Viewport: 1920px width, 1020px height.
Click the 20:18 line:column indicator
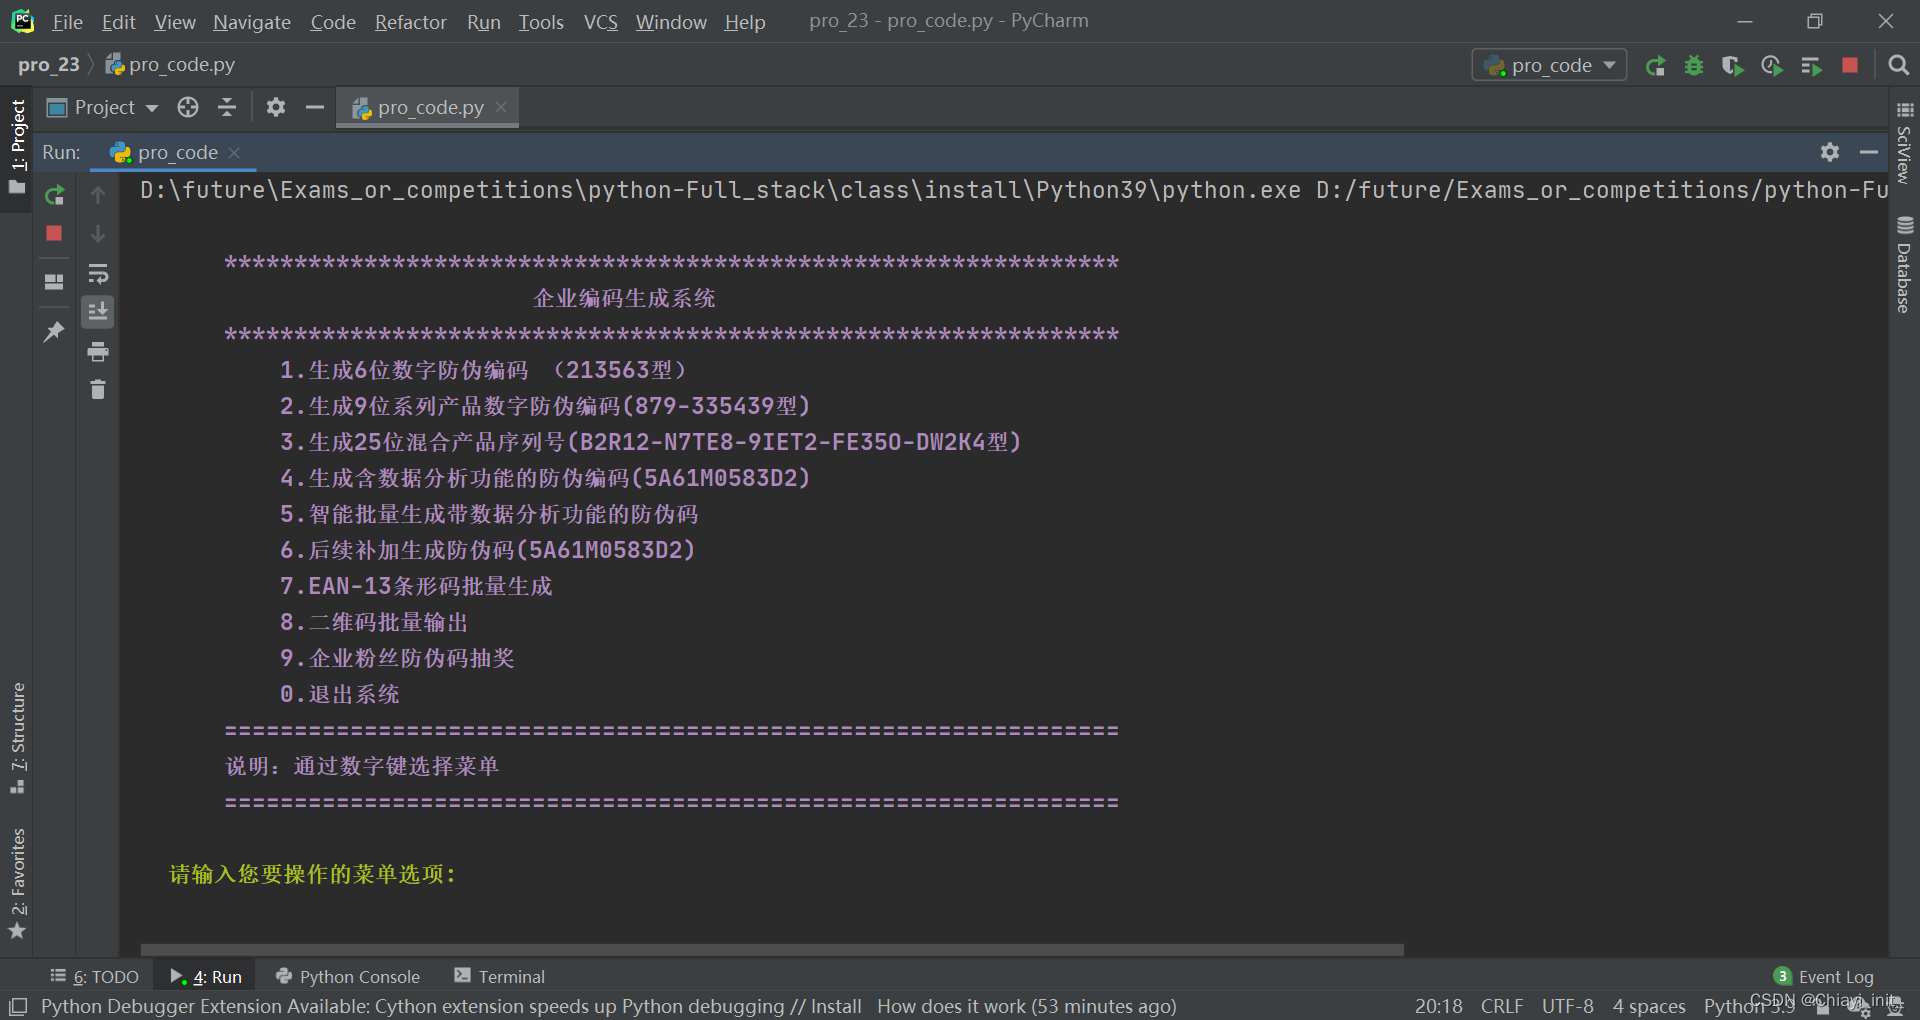pos(1439,1006)
